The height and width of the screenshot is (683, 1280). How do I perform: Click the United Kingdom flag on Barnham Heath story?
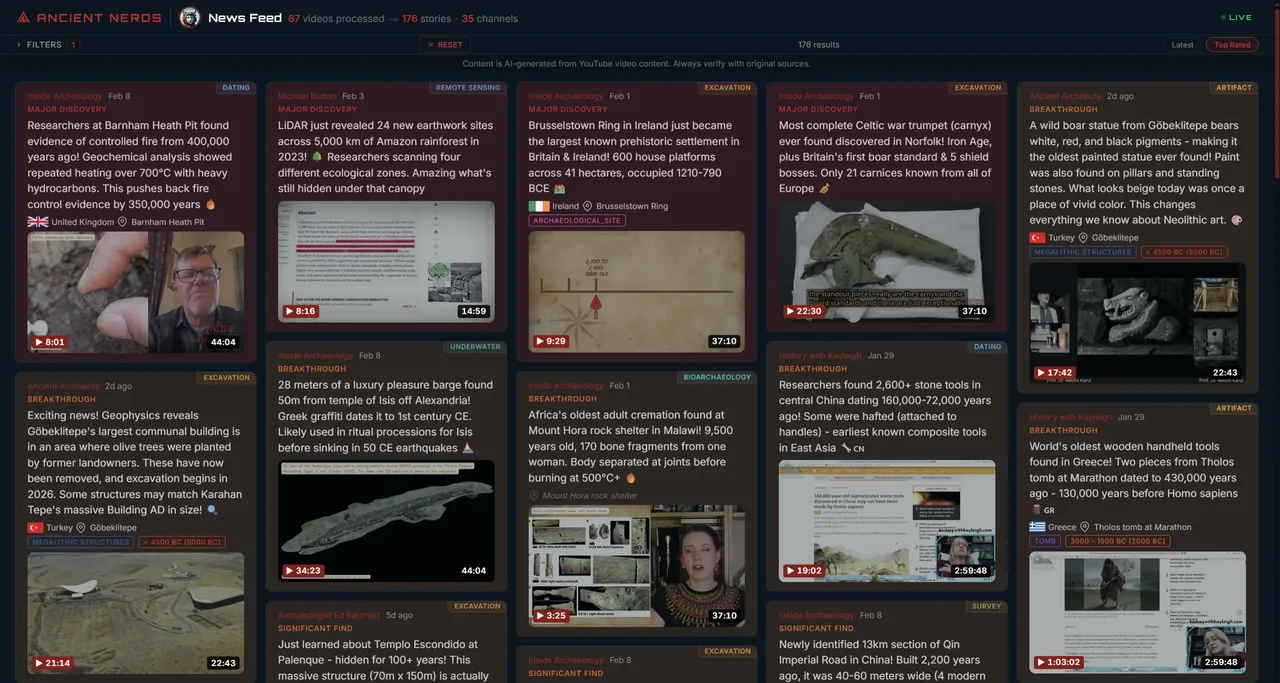tap(38, 222)
